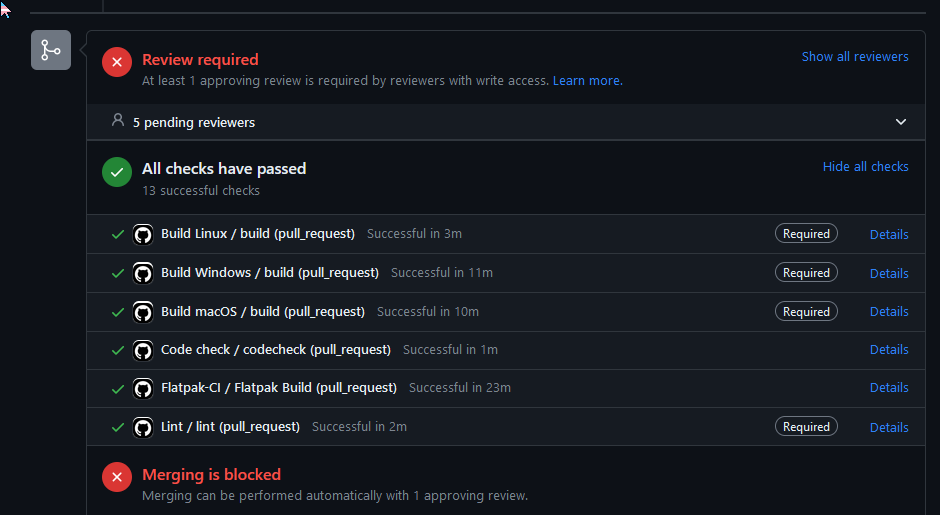Viewport: 940px width, 515px height.
Task: View Details of Code check codecheck
Action: [x=889, y=350]
